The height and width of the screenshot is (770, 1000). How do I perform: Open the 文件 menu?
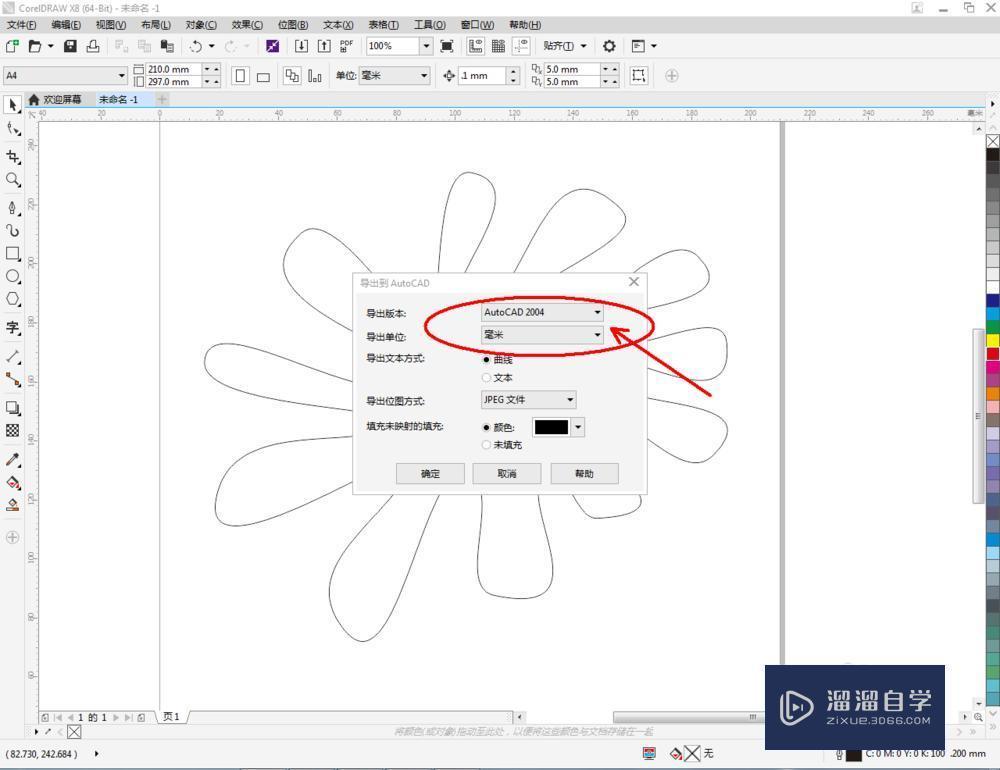[x=22, y=24]
